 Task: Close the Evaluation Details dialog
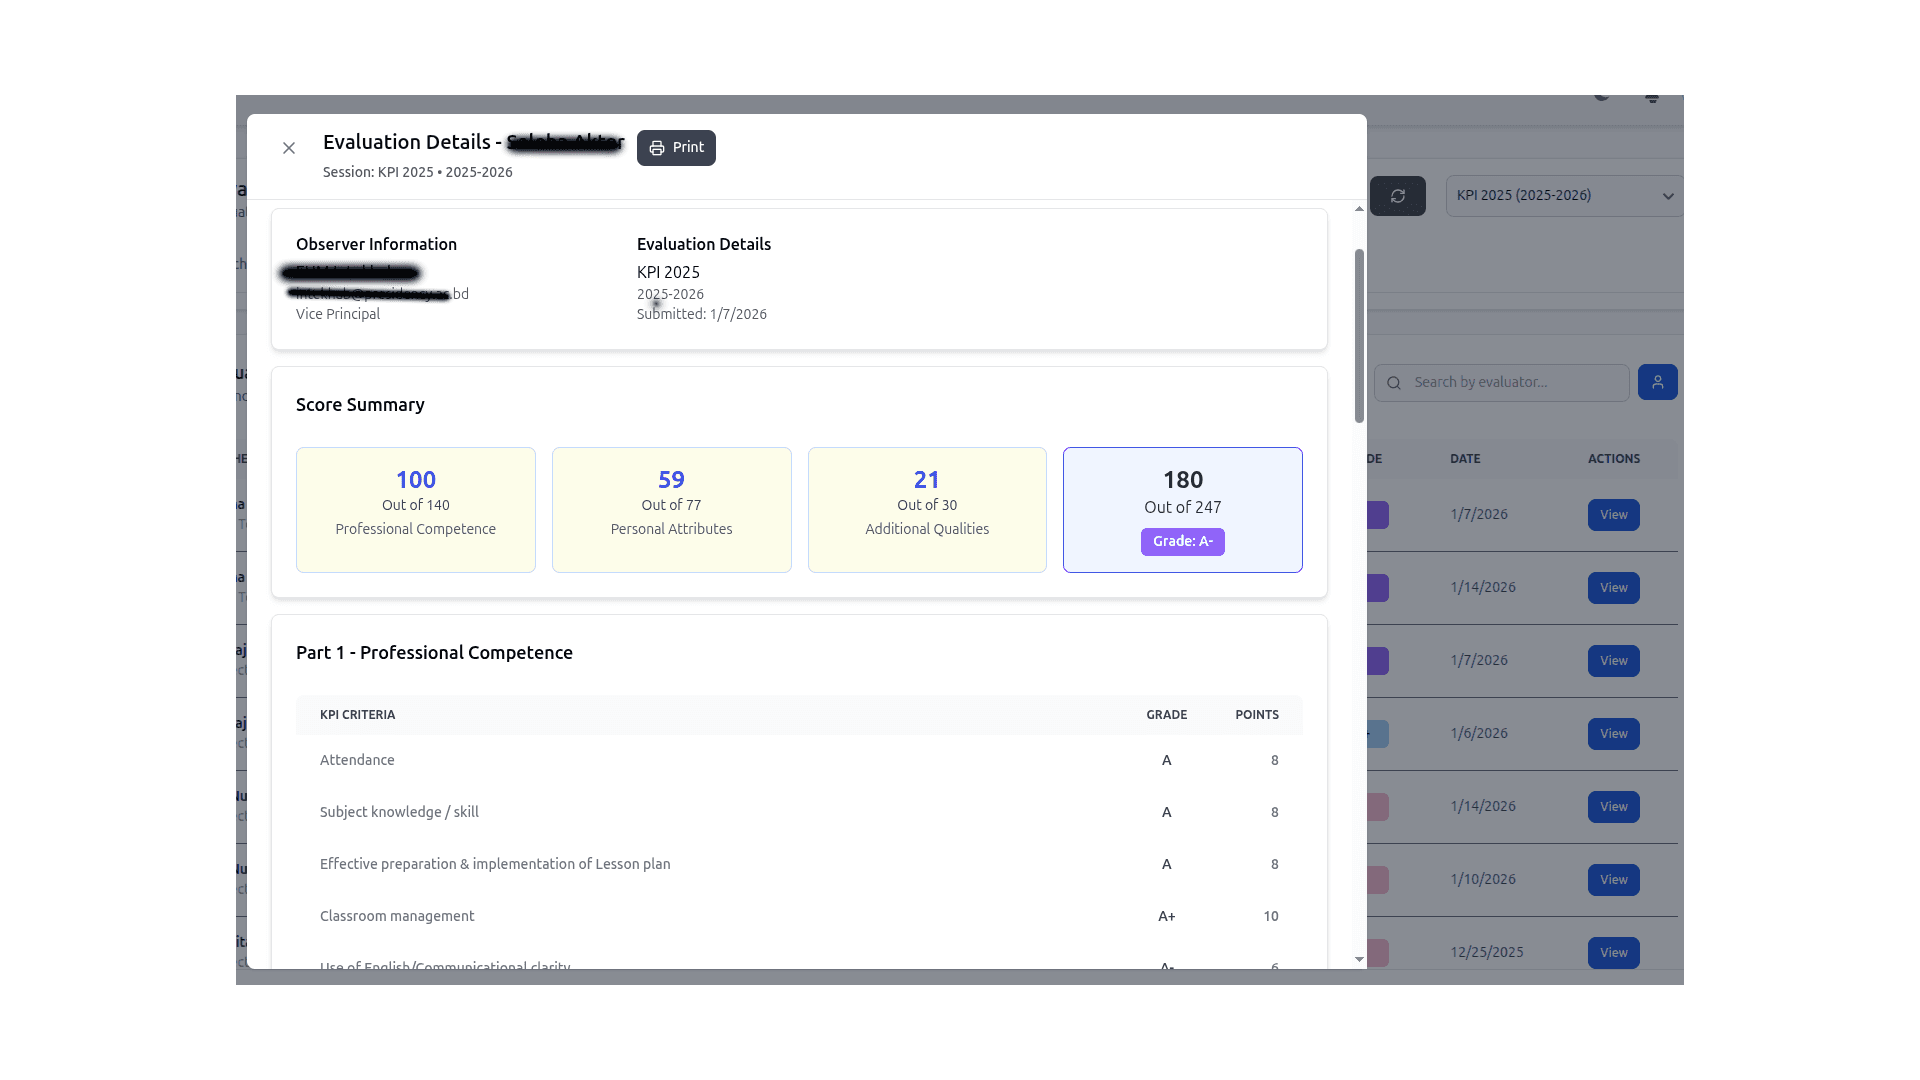click(289, 147)
